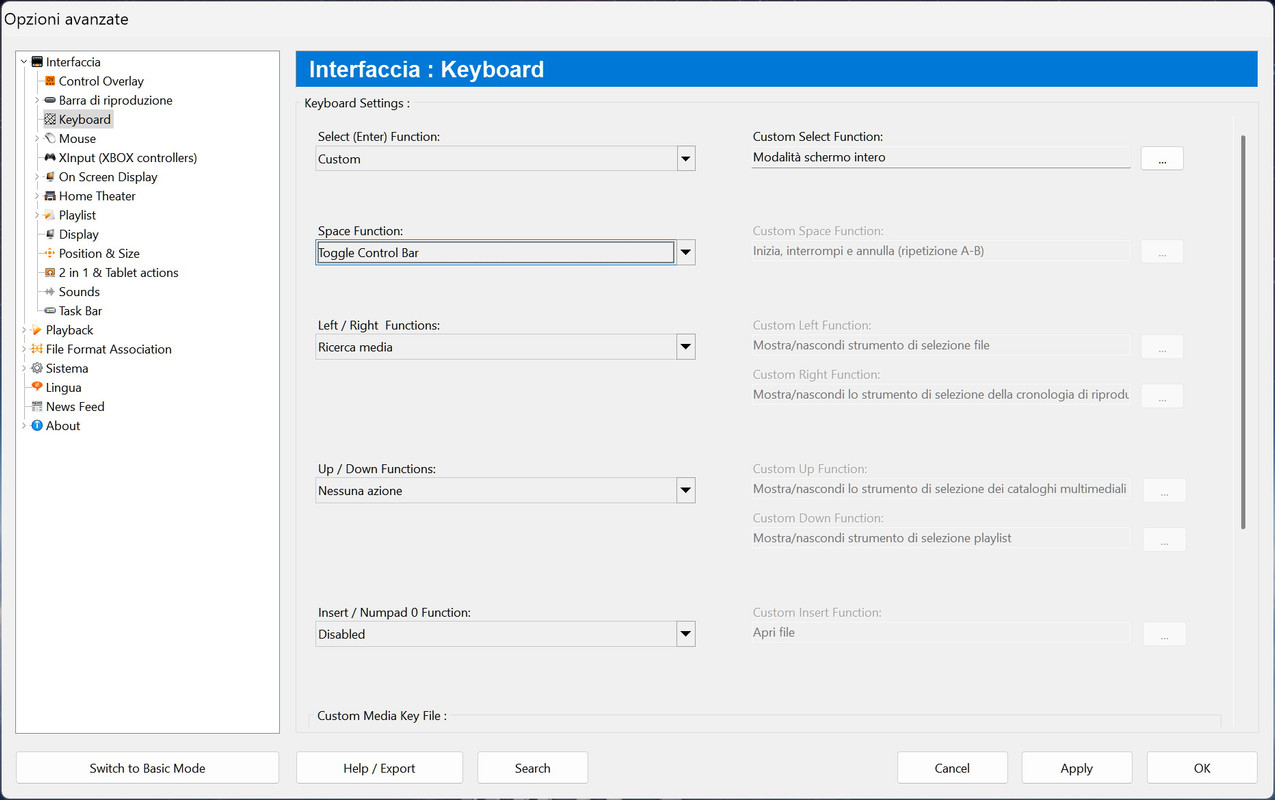Expand the Playback tree node
Screen dimensions: 1275x800
24,330
